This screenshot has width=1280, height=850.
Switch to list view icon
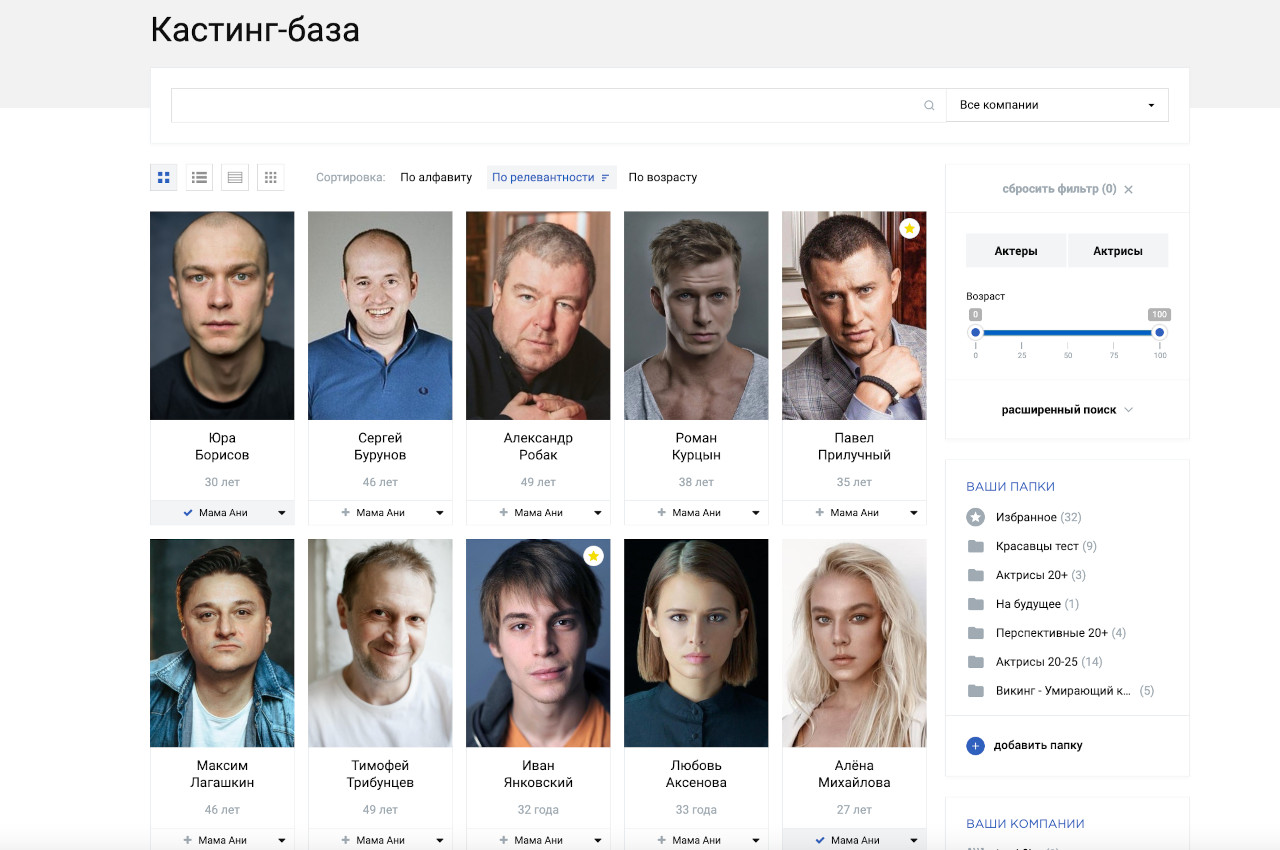[200, 178]
